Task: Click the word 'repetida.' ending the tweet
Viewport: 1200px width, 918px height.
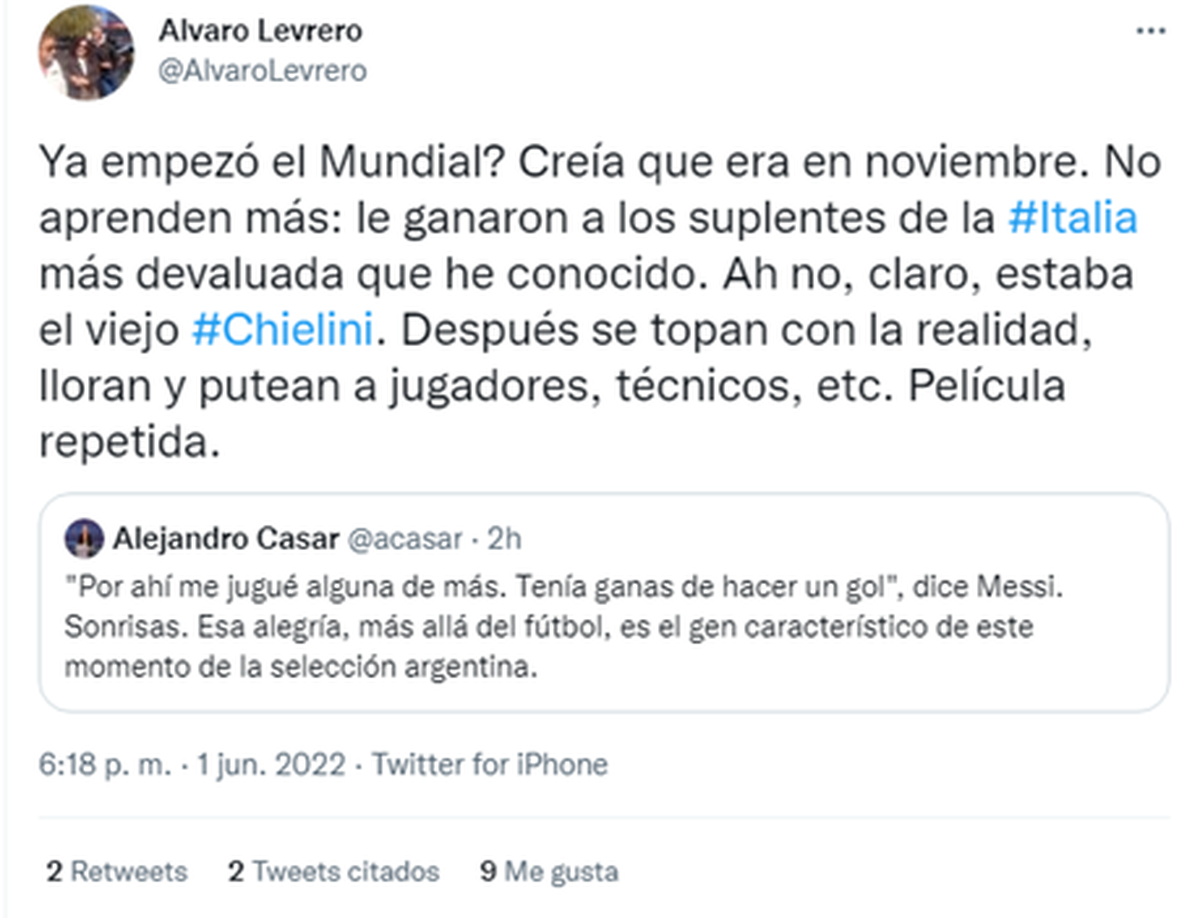Action: point(128,442)
